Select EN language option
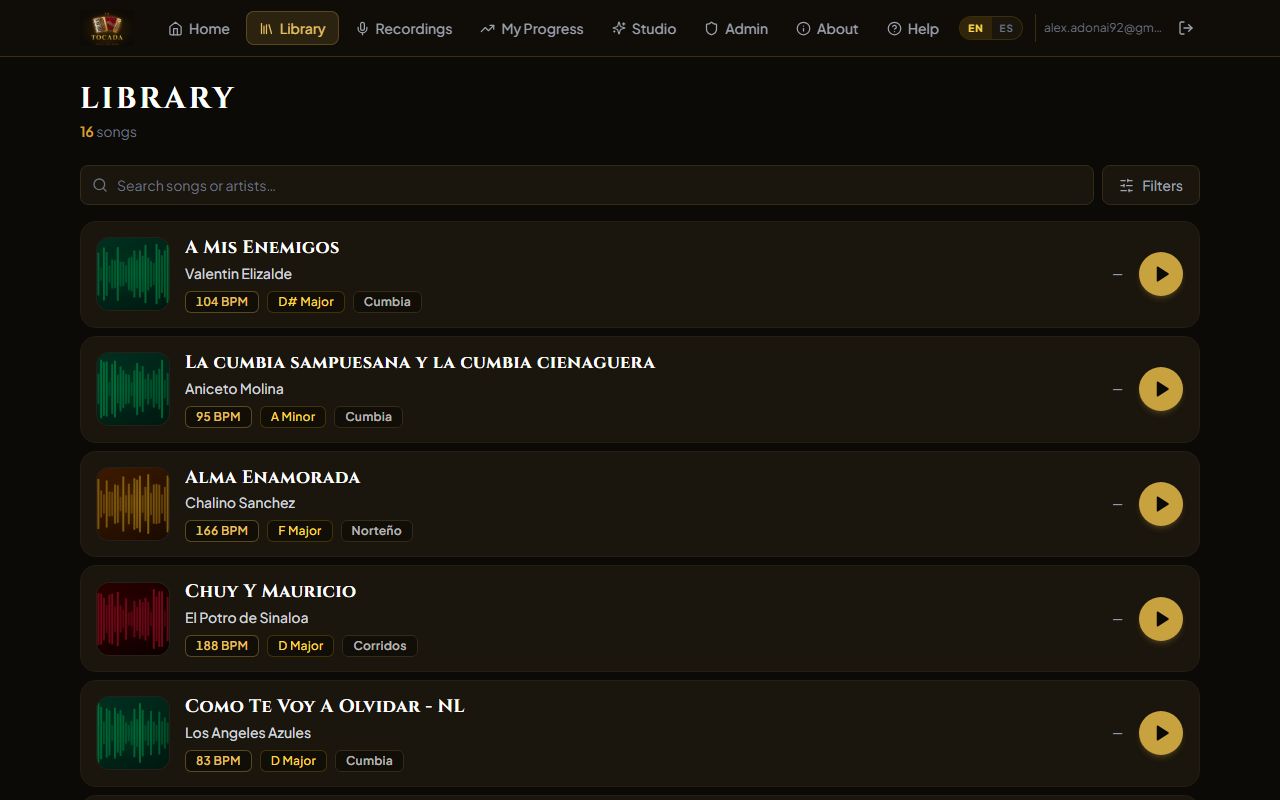Viewport: 1280px width, 800px height. point(975,28)
